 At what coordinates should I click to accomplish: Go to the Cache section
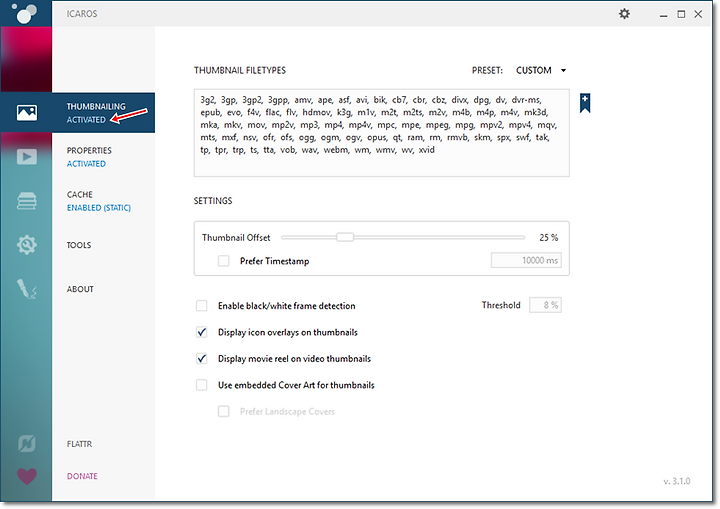[80, 194]
